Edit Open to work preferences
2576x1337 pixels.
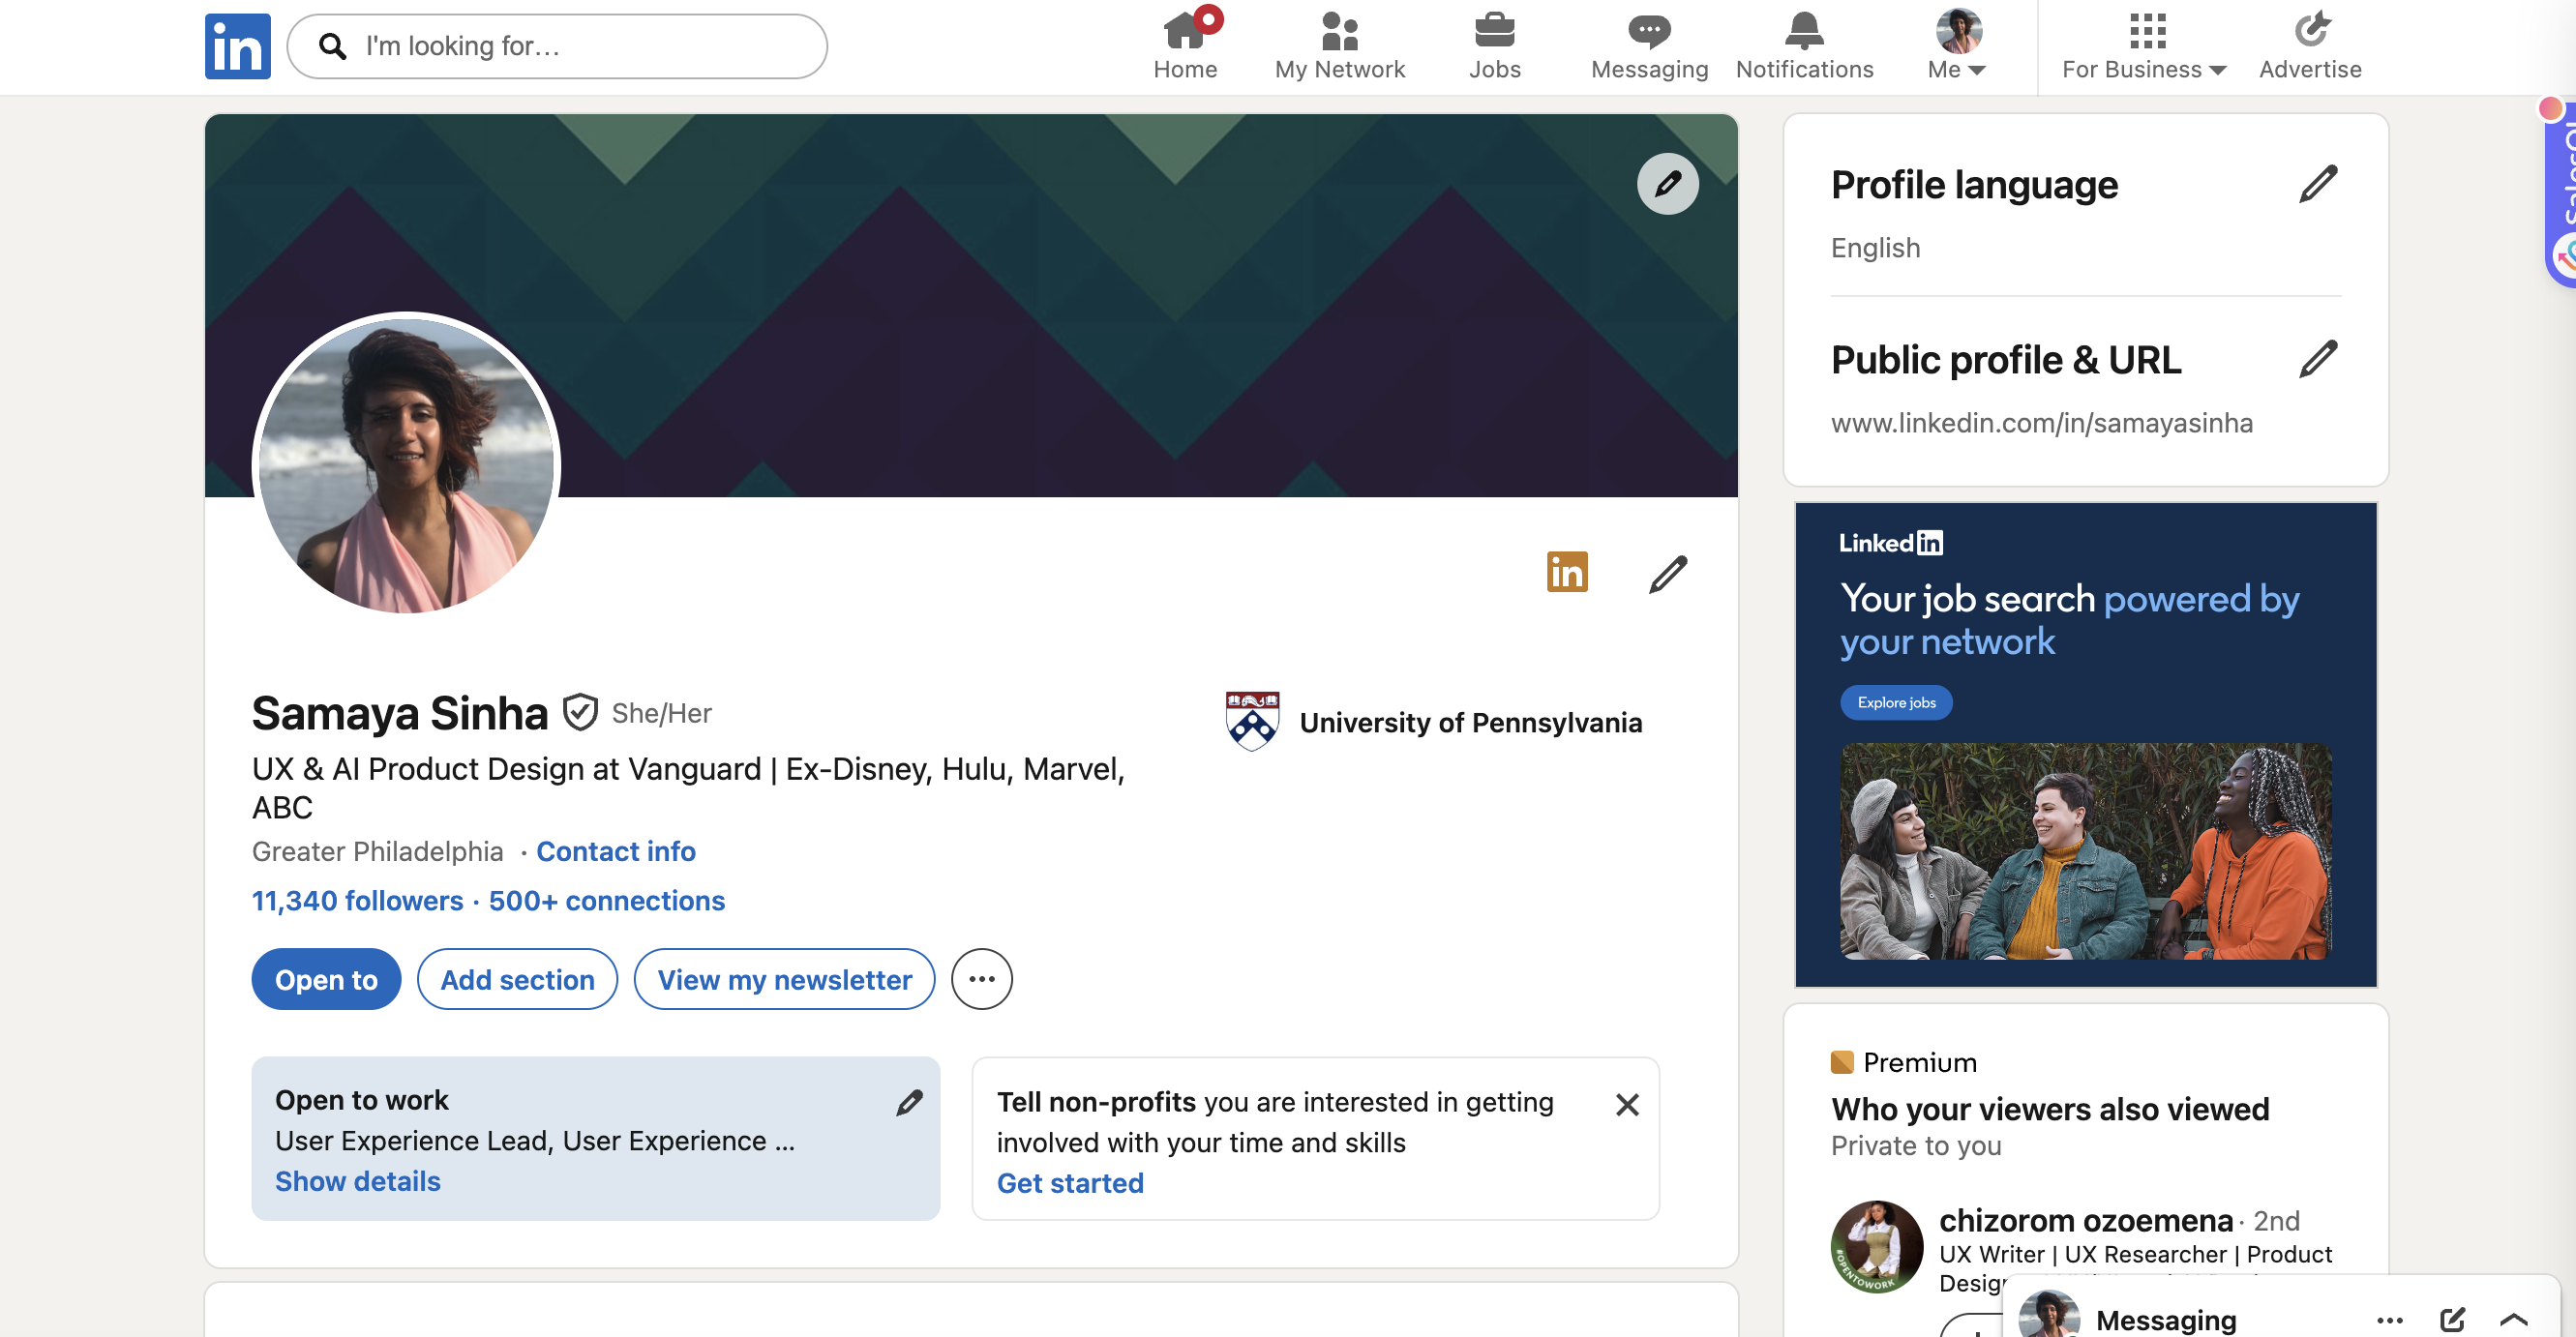click(909, 1102)
